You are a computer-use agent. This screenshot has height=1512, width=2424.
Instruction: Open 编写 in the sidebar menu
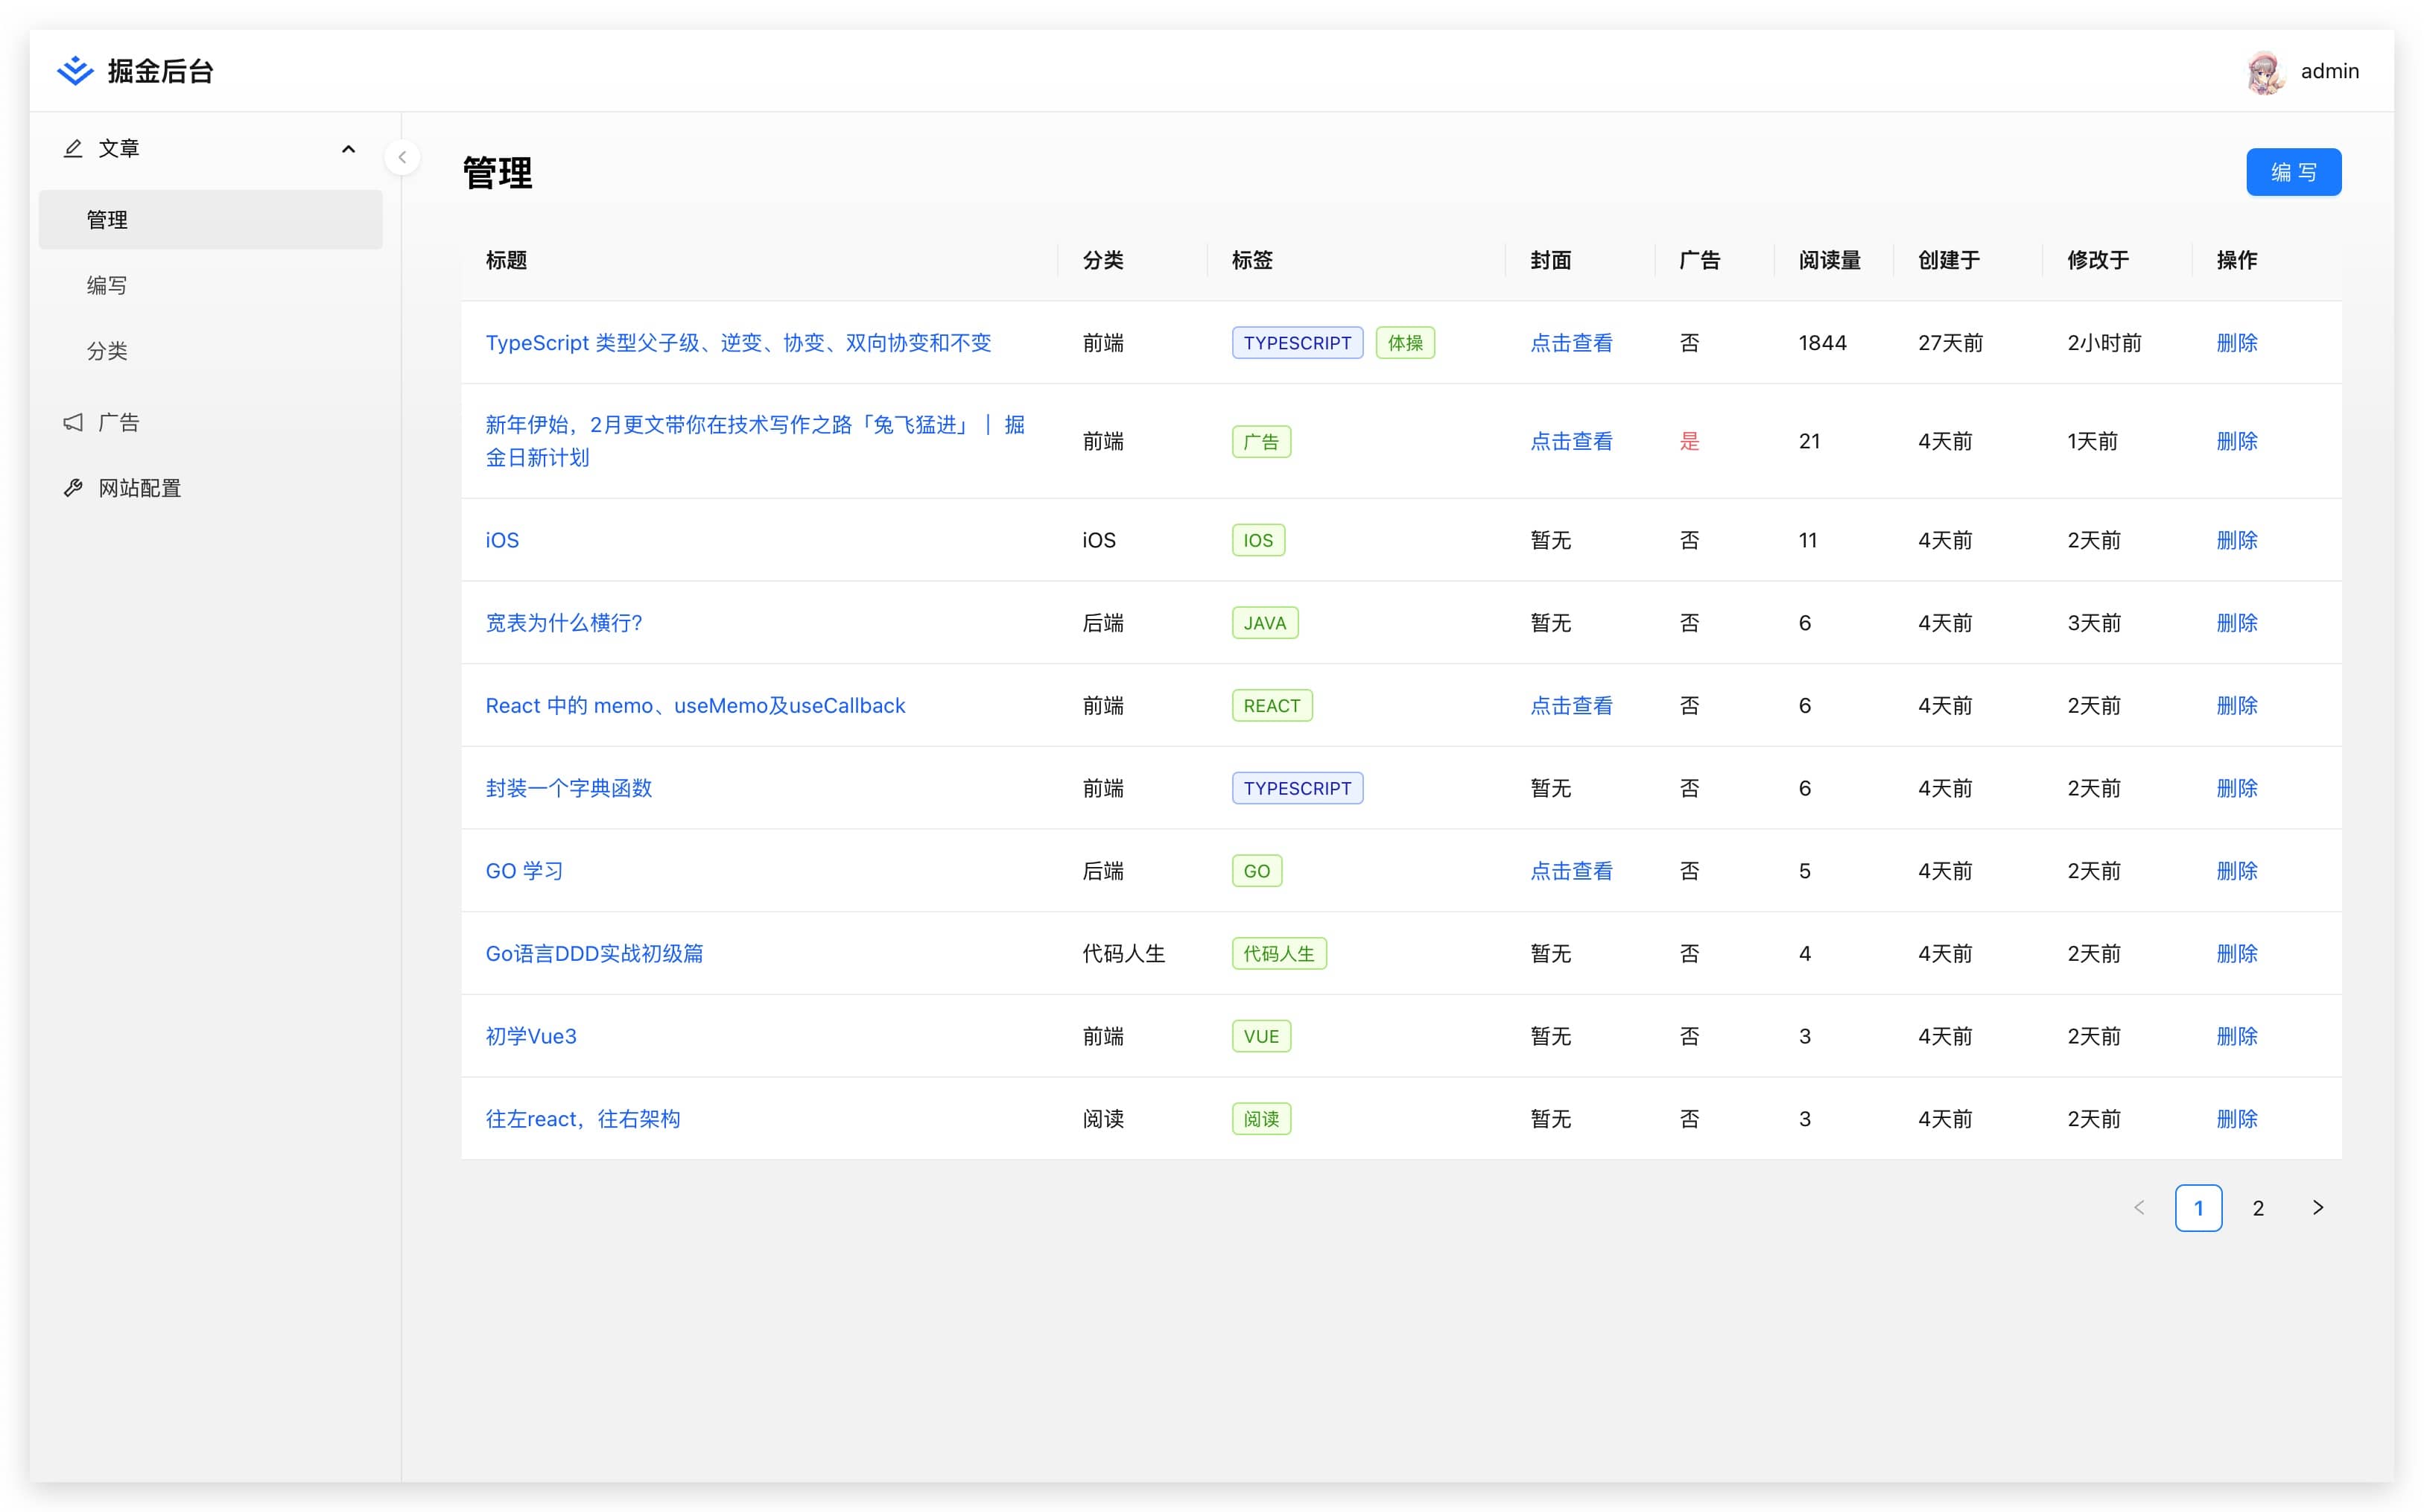(210, 285)
